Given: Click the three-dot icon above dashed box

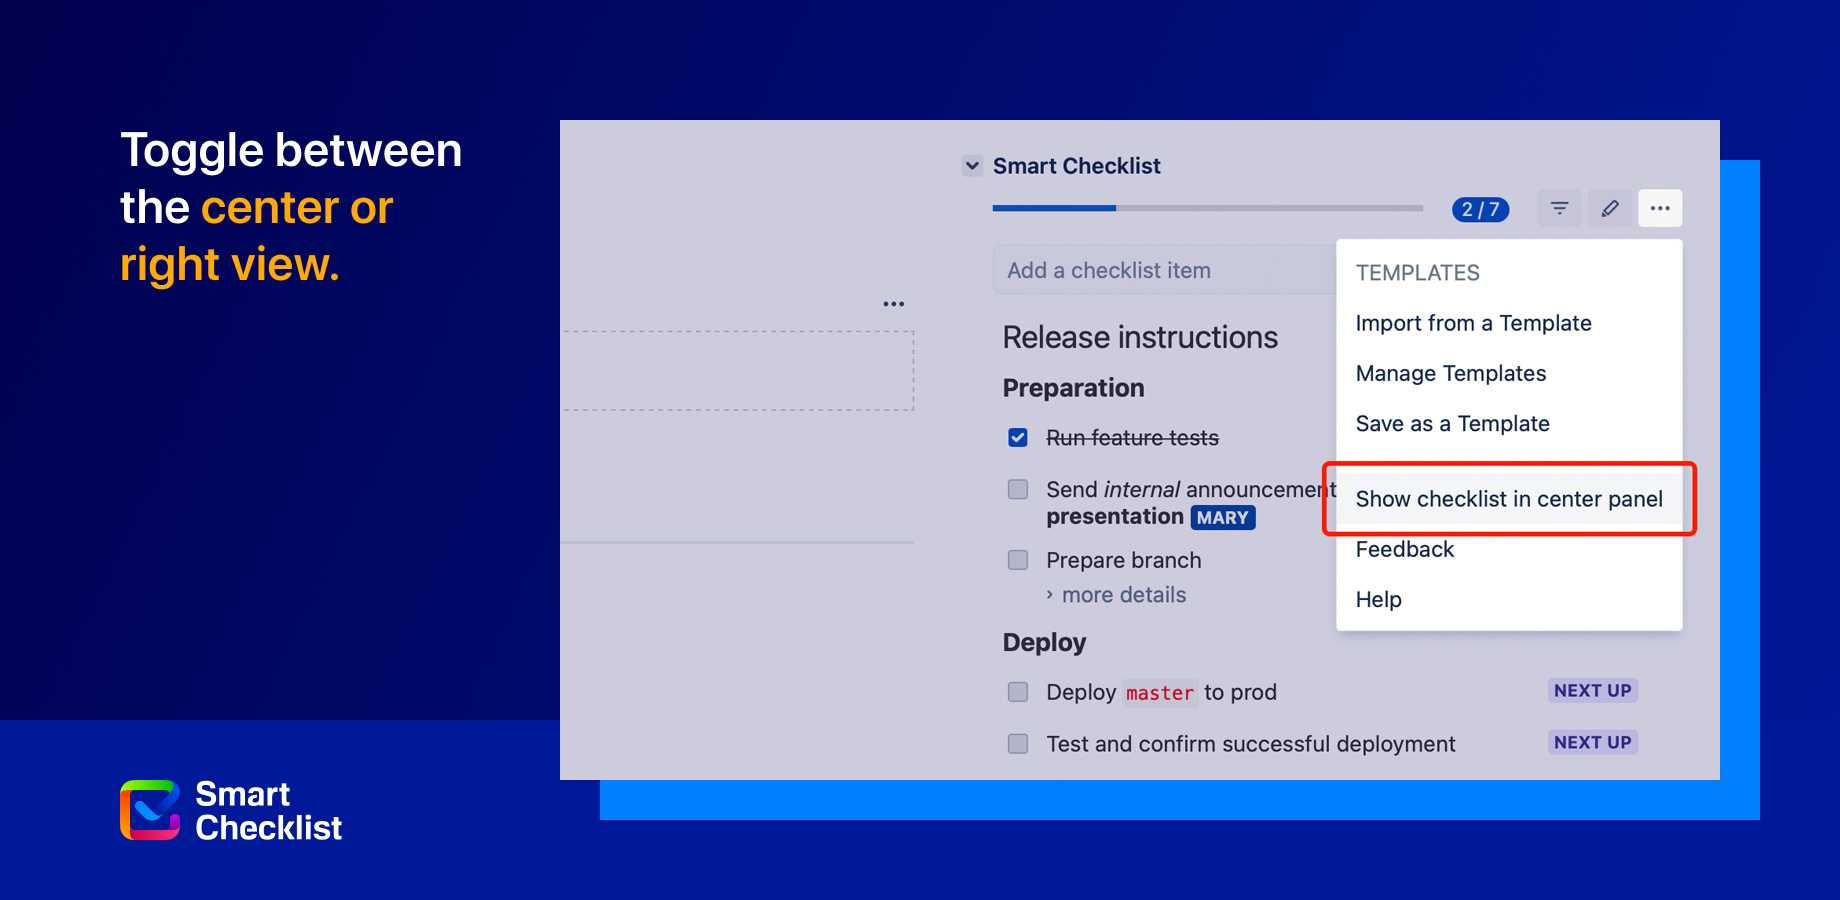Looking at the screenshot, I should click(x=894, y=303).
